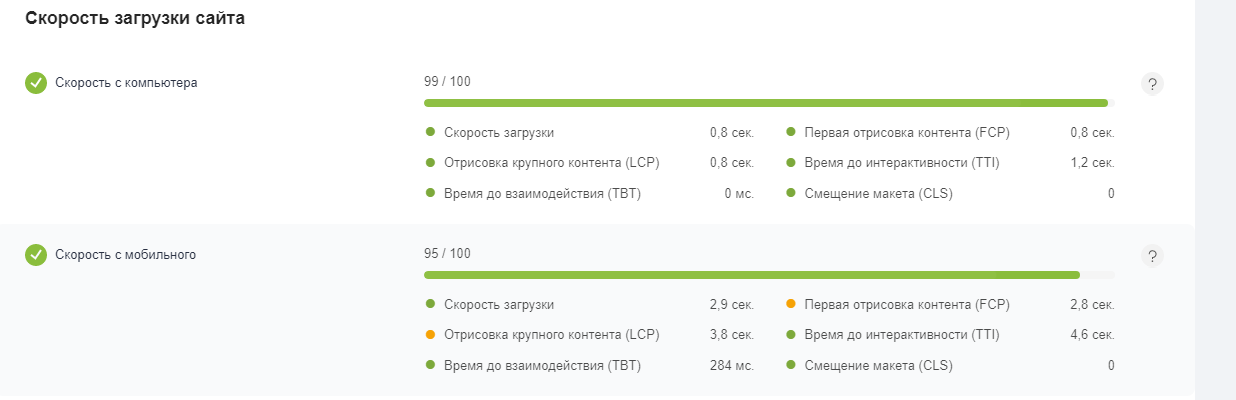Click orange dot beside mobile Отрисовка крупного контента
1236x400 pixels.
[x=430, y=335]
